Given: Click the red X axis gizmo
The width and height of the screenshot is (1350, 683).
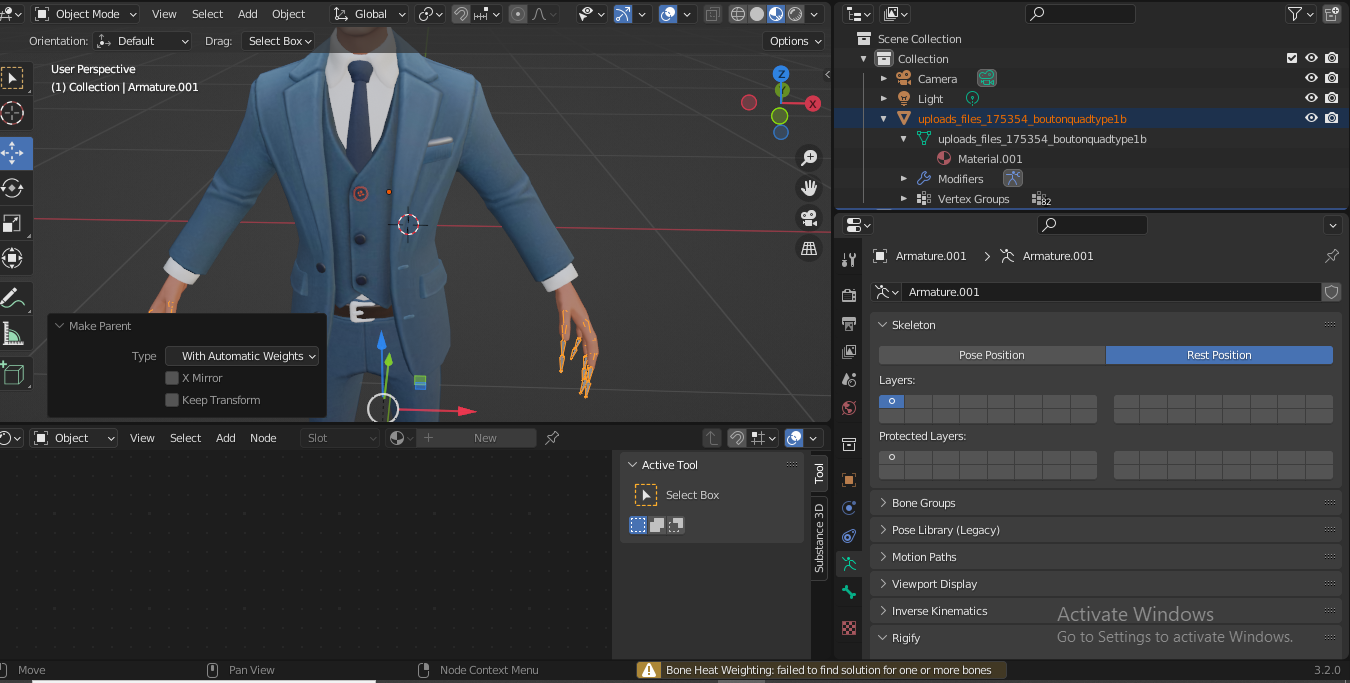Looking at the screenshot, I should pos(813,103).
